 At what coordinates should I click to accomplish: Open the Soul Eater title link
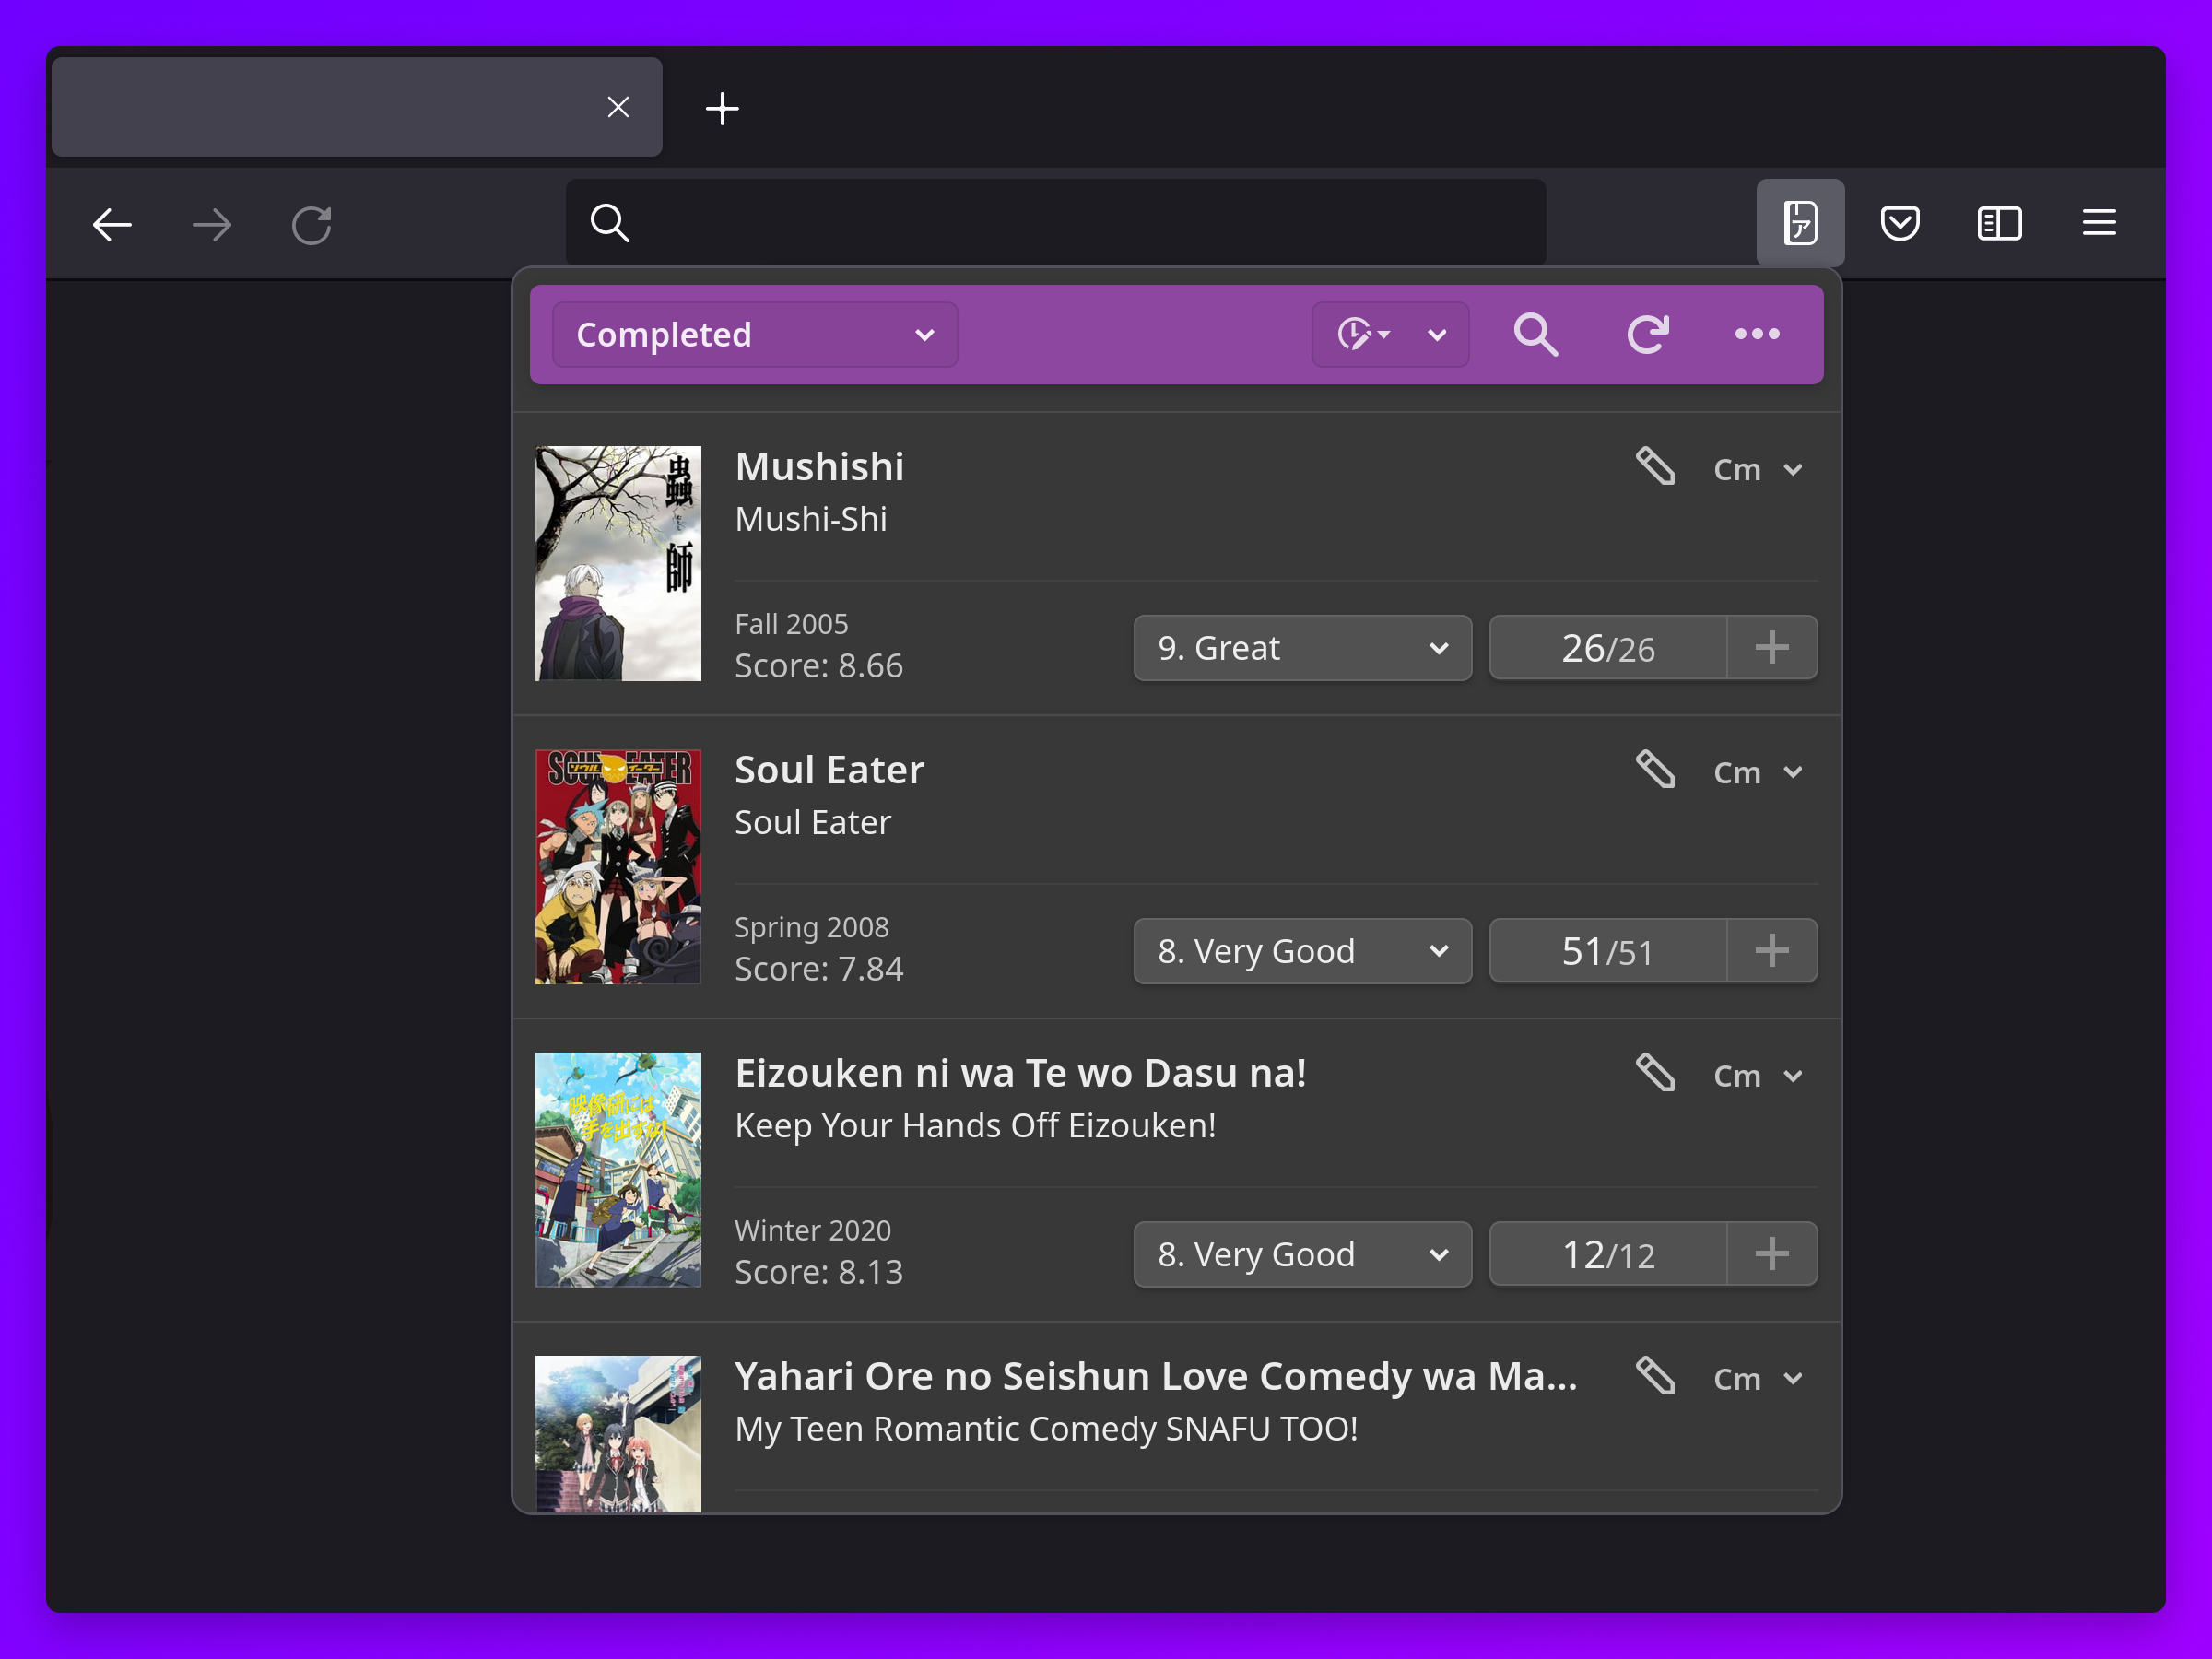[x=829, y=770]
